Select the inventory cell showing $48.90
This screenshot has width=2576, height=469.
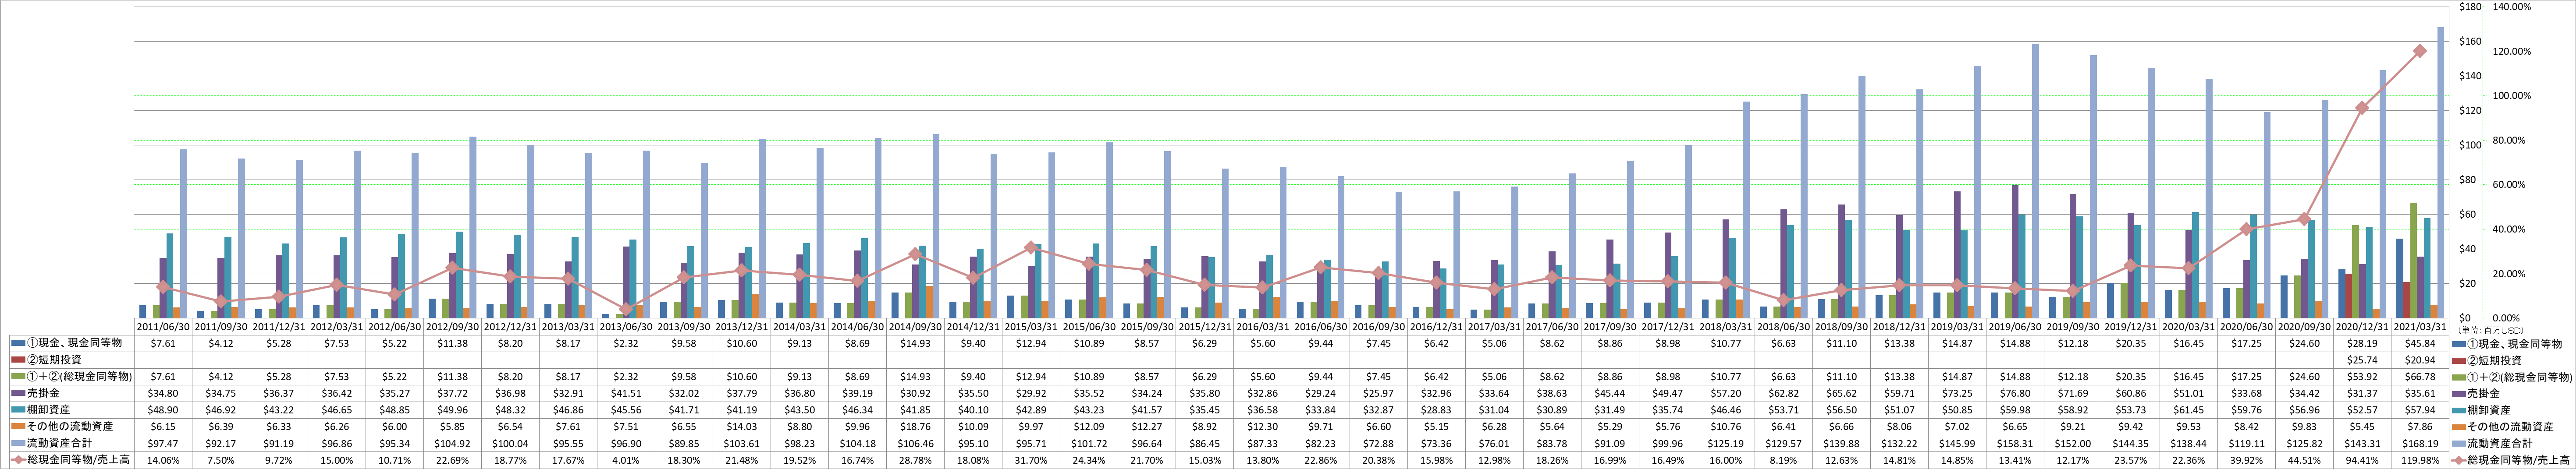164,410
